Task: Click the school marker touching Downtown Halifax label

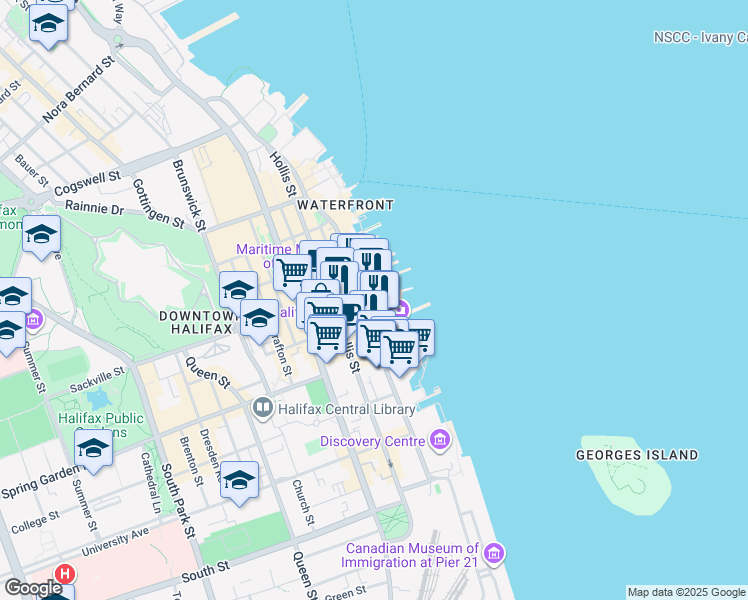Action: (x=260, y=321)
